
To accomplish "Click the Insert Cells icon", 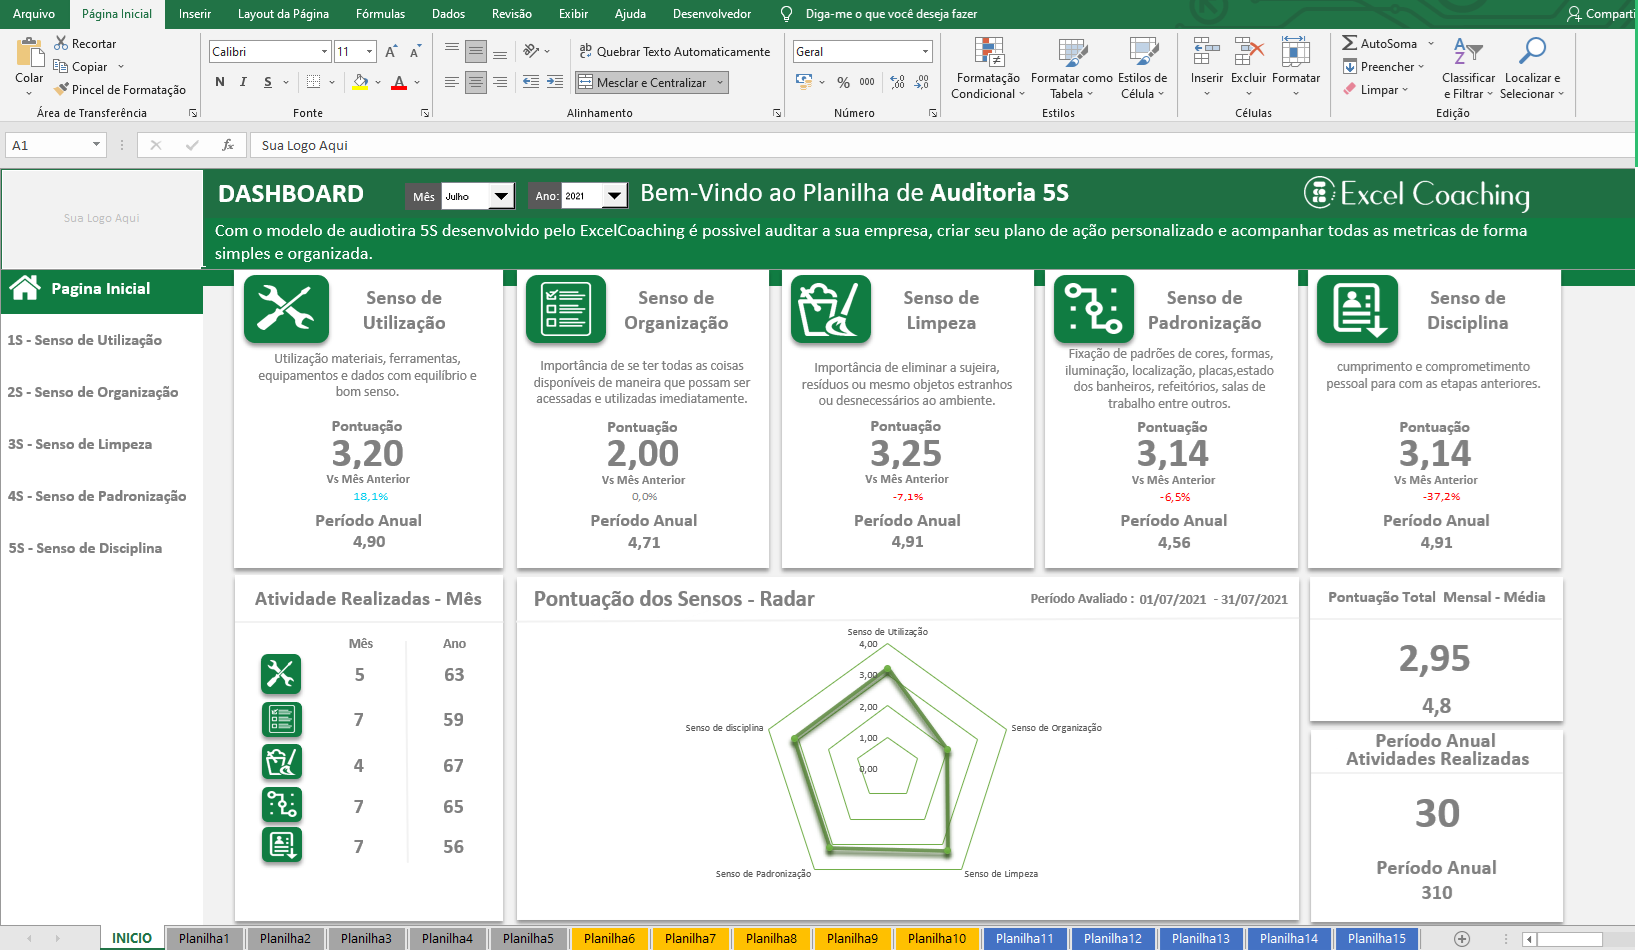I will pyautogui.click(x=1206, y=52).
